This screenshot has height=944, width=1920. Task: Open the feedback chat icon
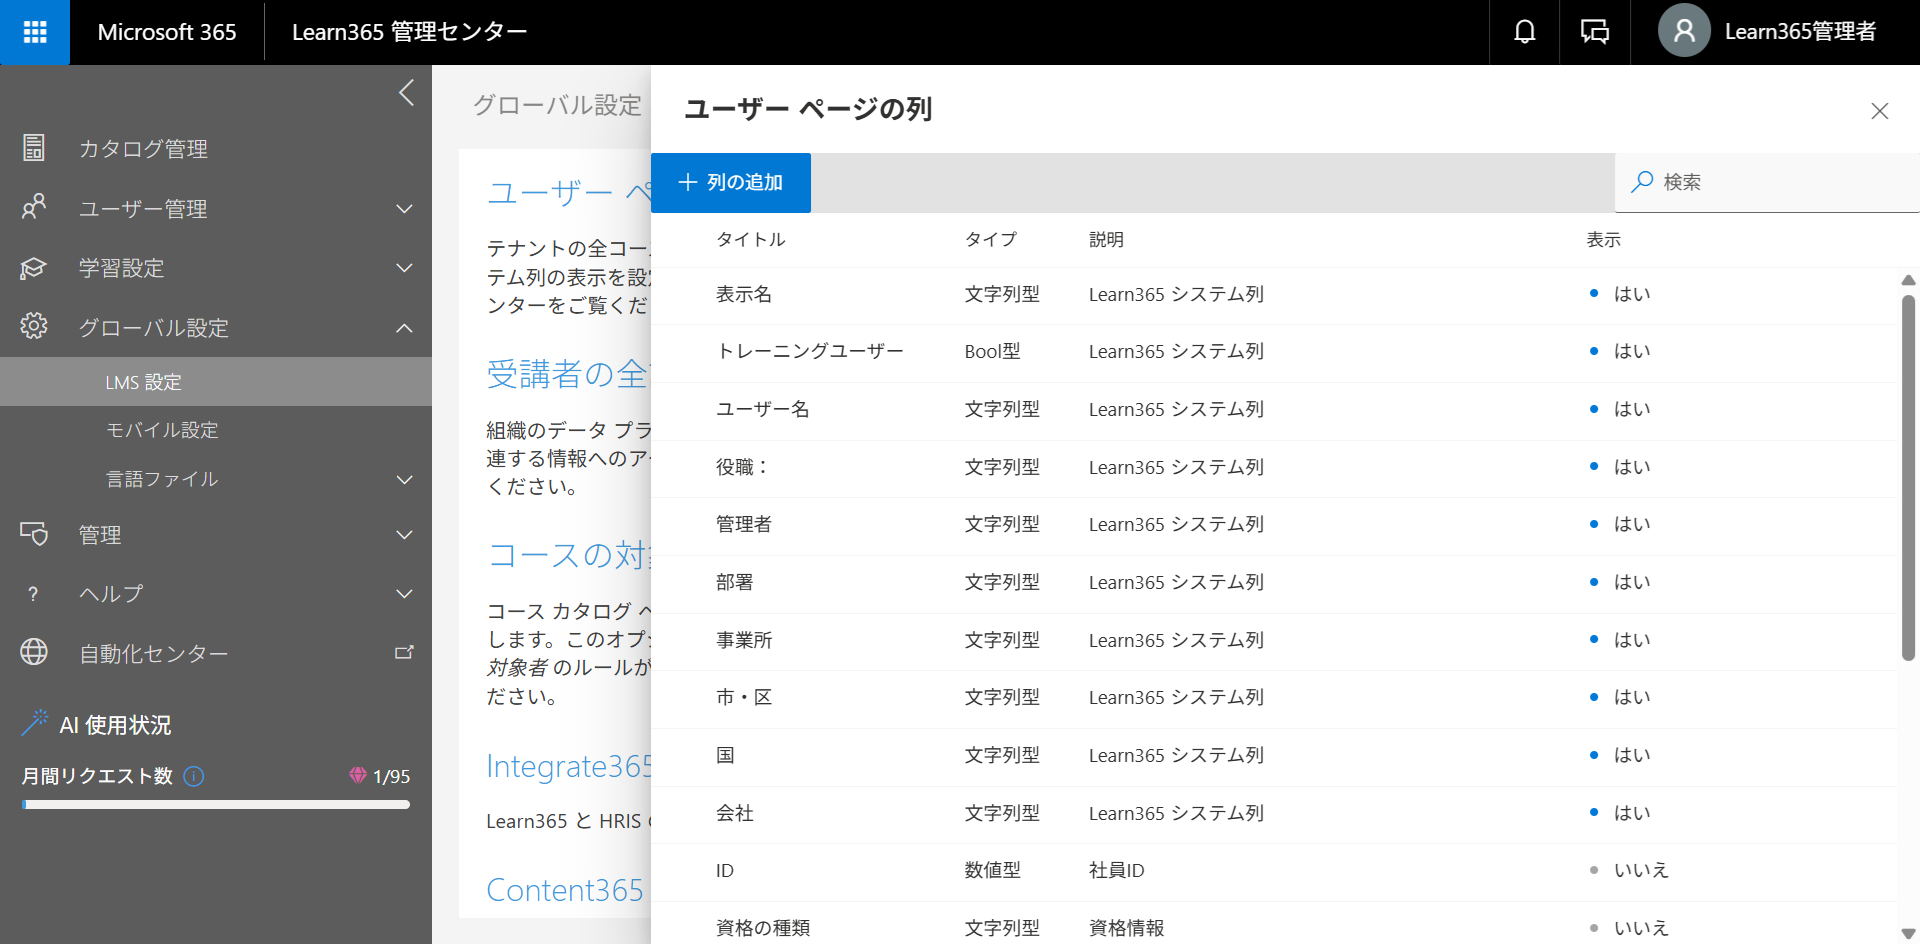(1594, 32)
